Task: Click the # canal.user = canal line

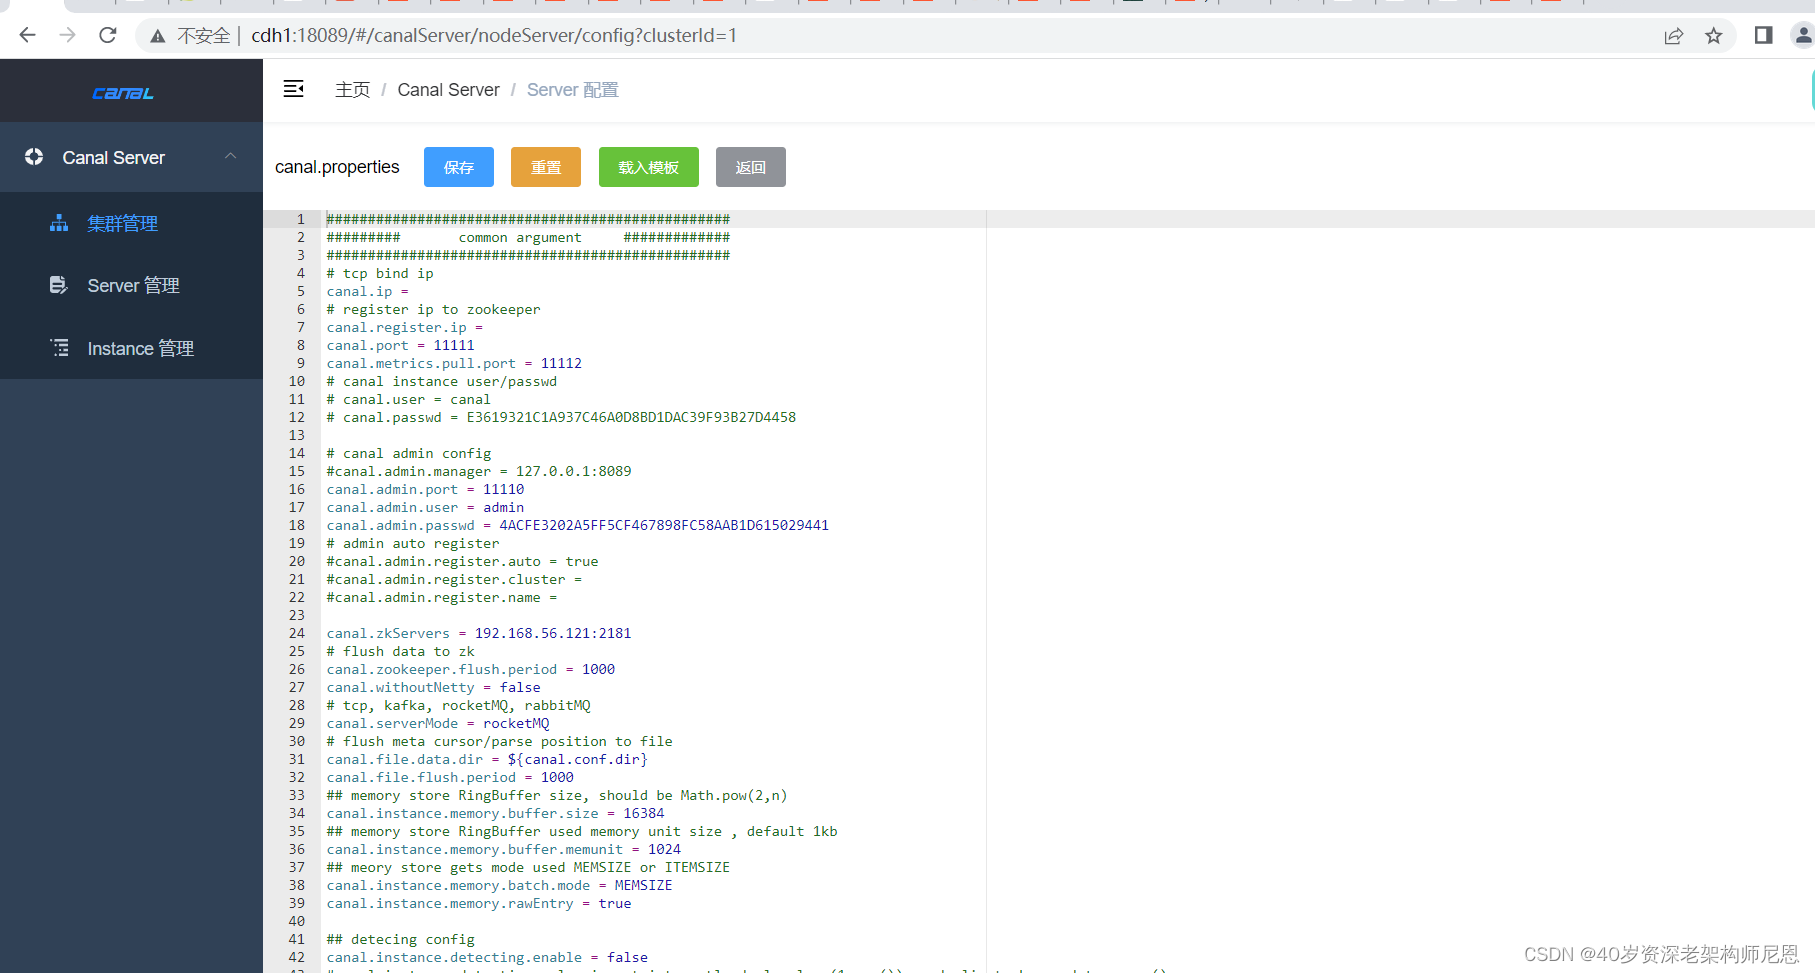Action: click(408, 399)
